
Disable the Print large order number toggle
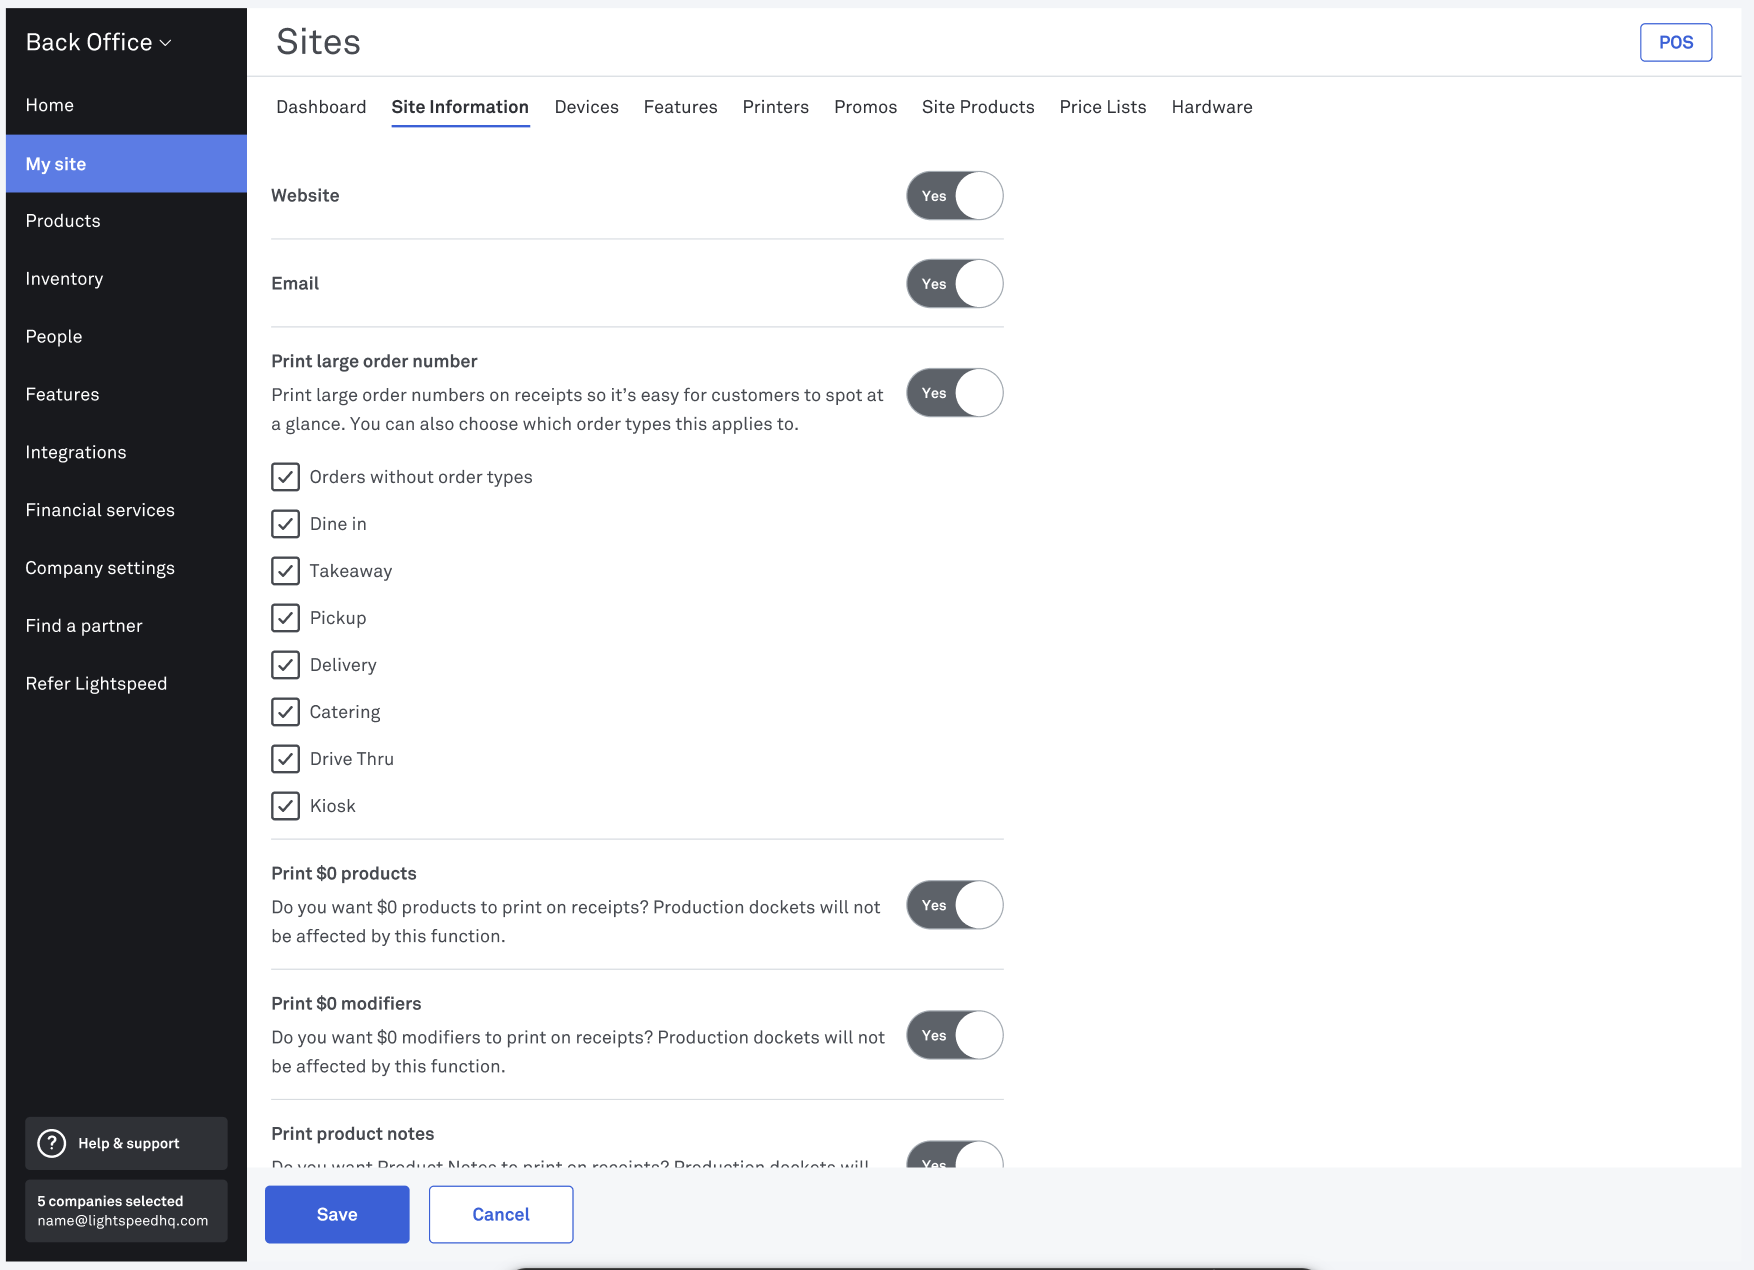point(955,393)
